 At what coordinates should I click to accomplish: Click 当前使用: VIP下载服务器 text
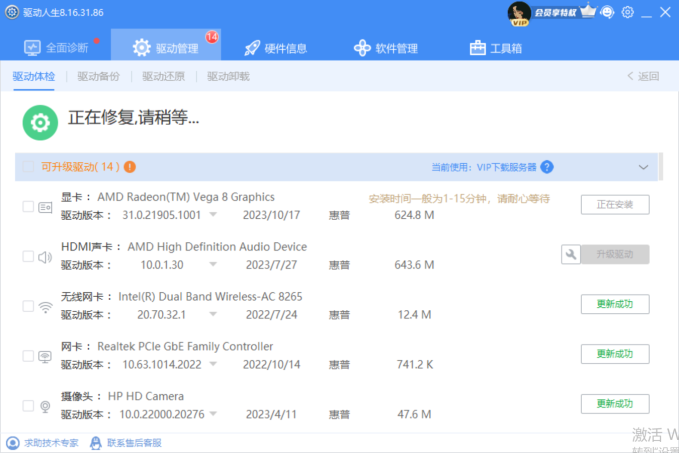484,167
